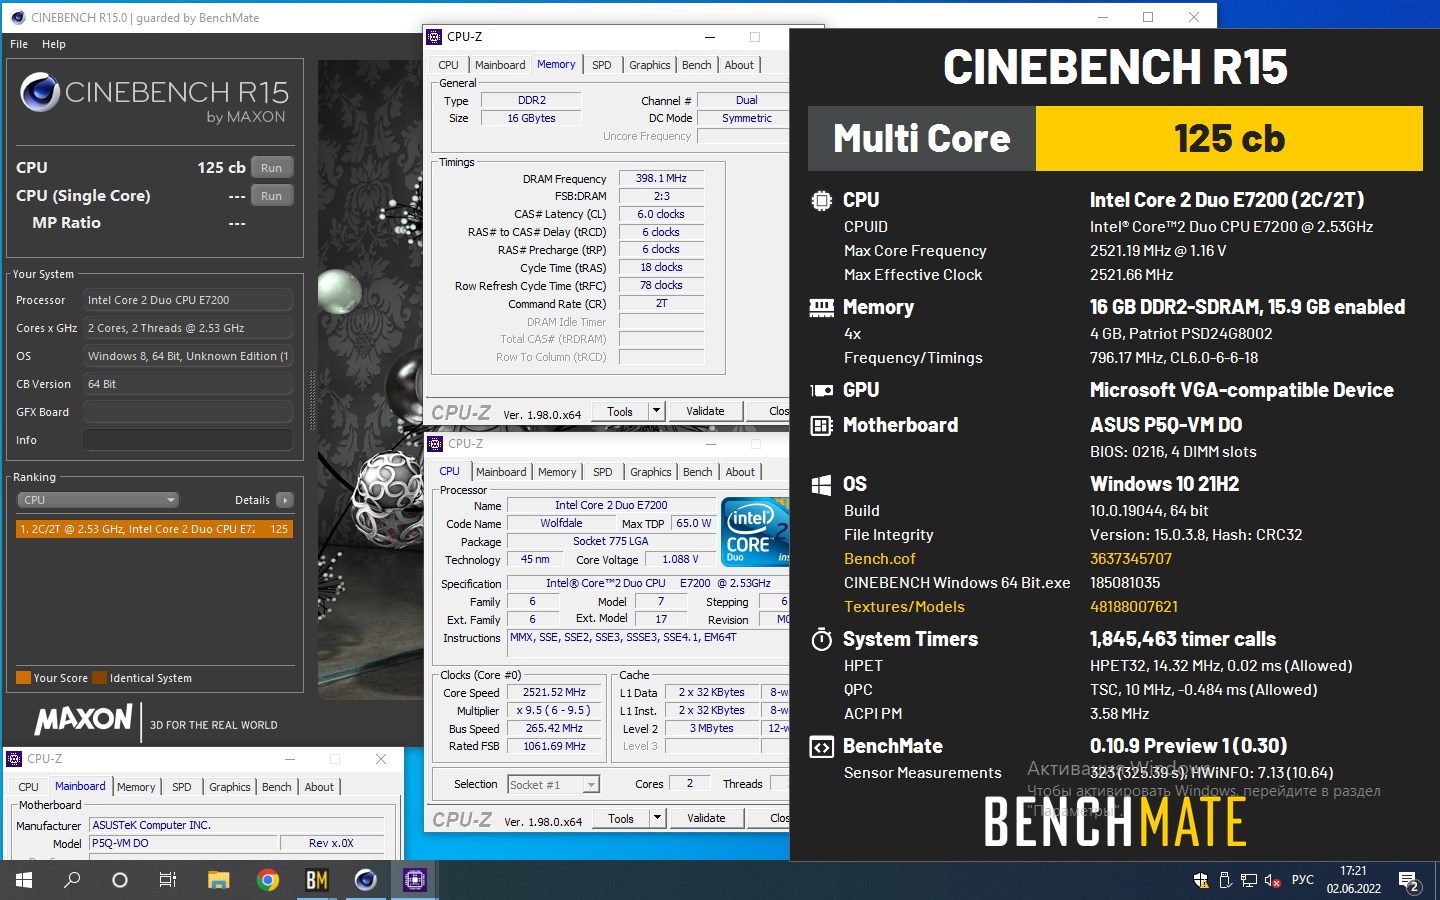
Task: Click the System Timers stopwatch icon
Action: [821, 639]
